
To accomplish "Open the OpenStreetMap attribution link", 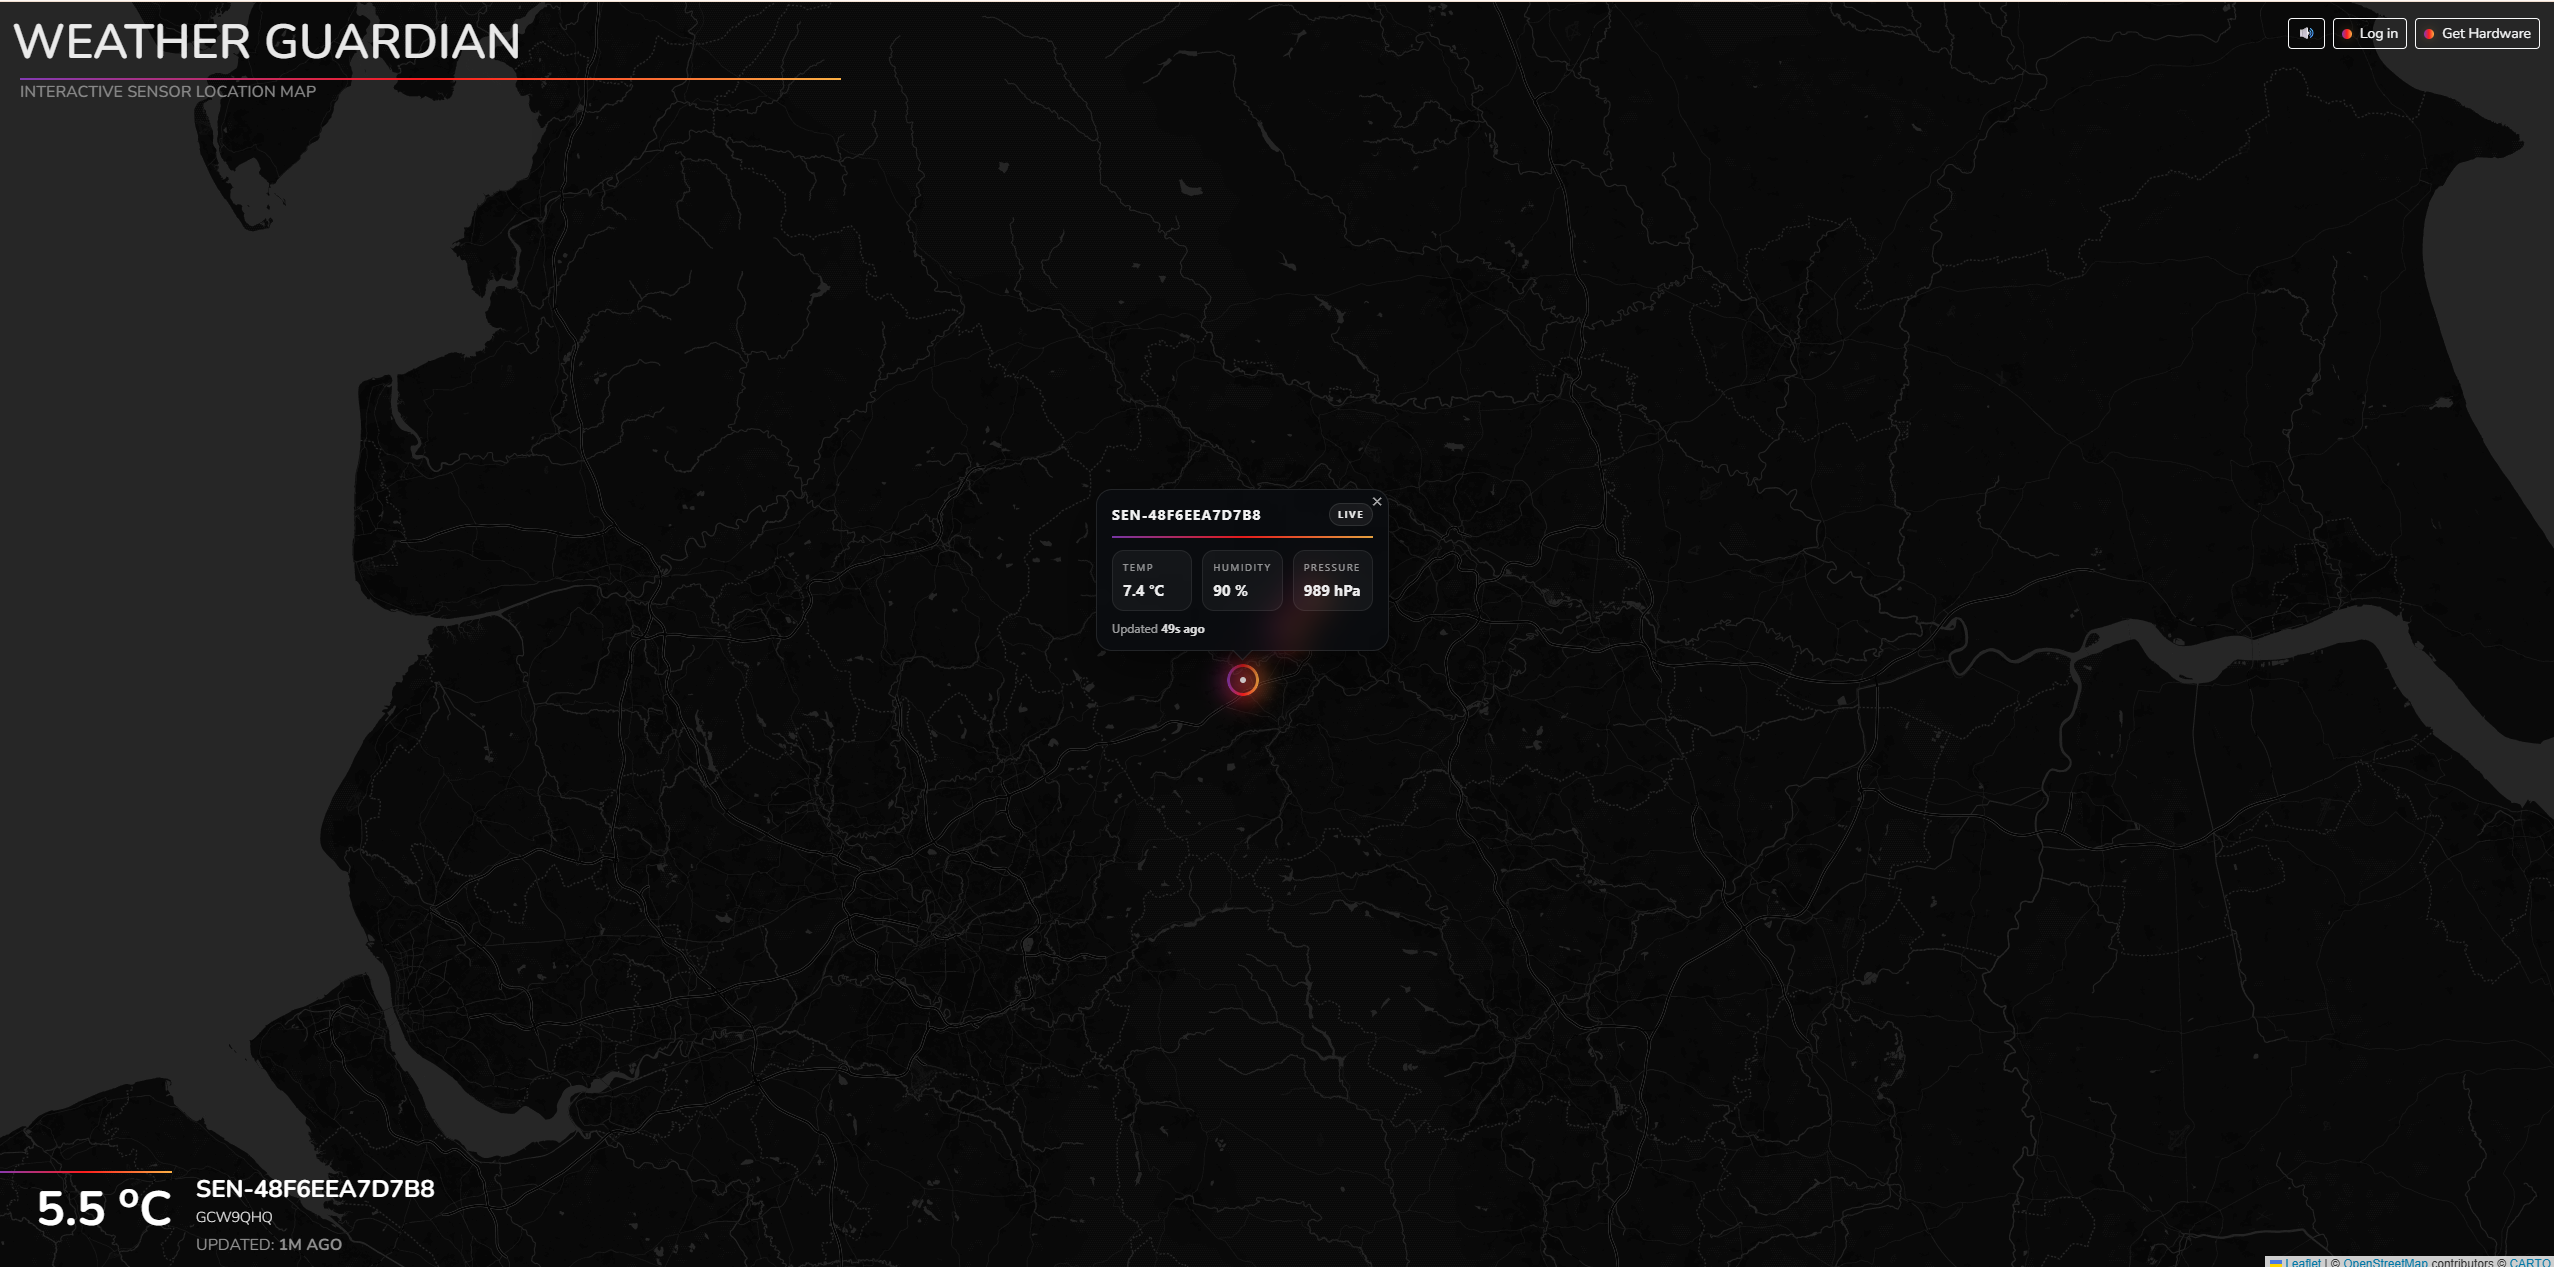I will point(2384,1262).
